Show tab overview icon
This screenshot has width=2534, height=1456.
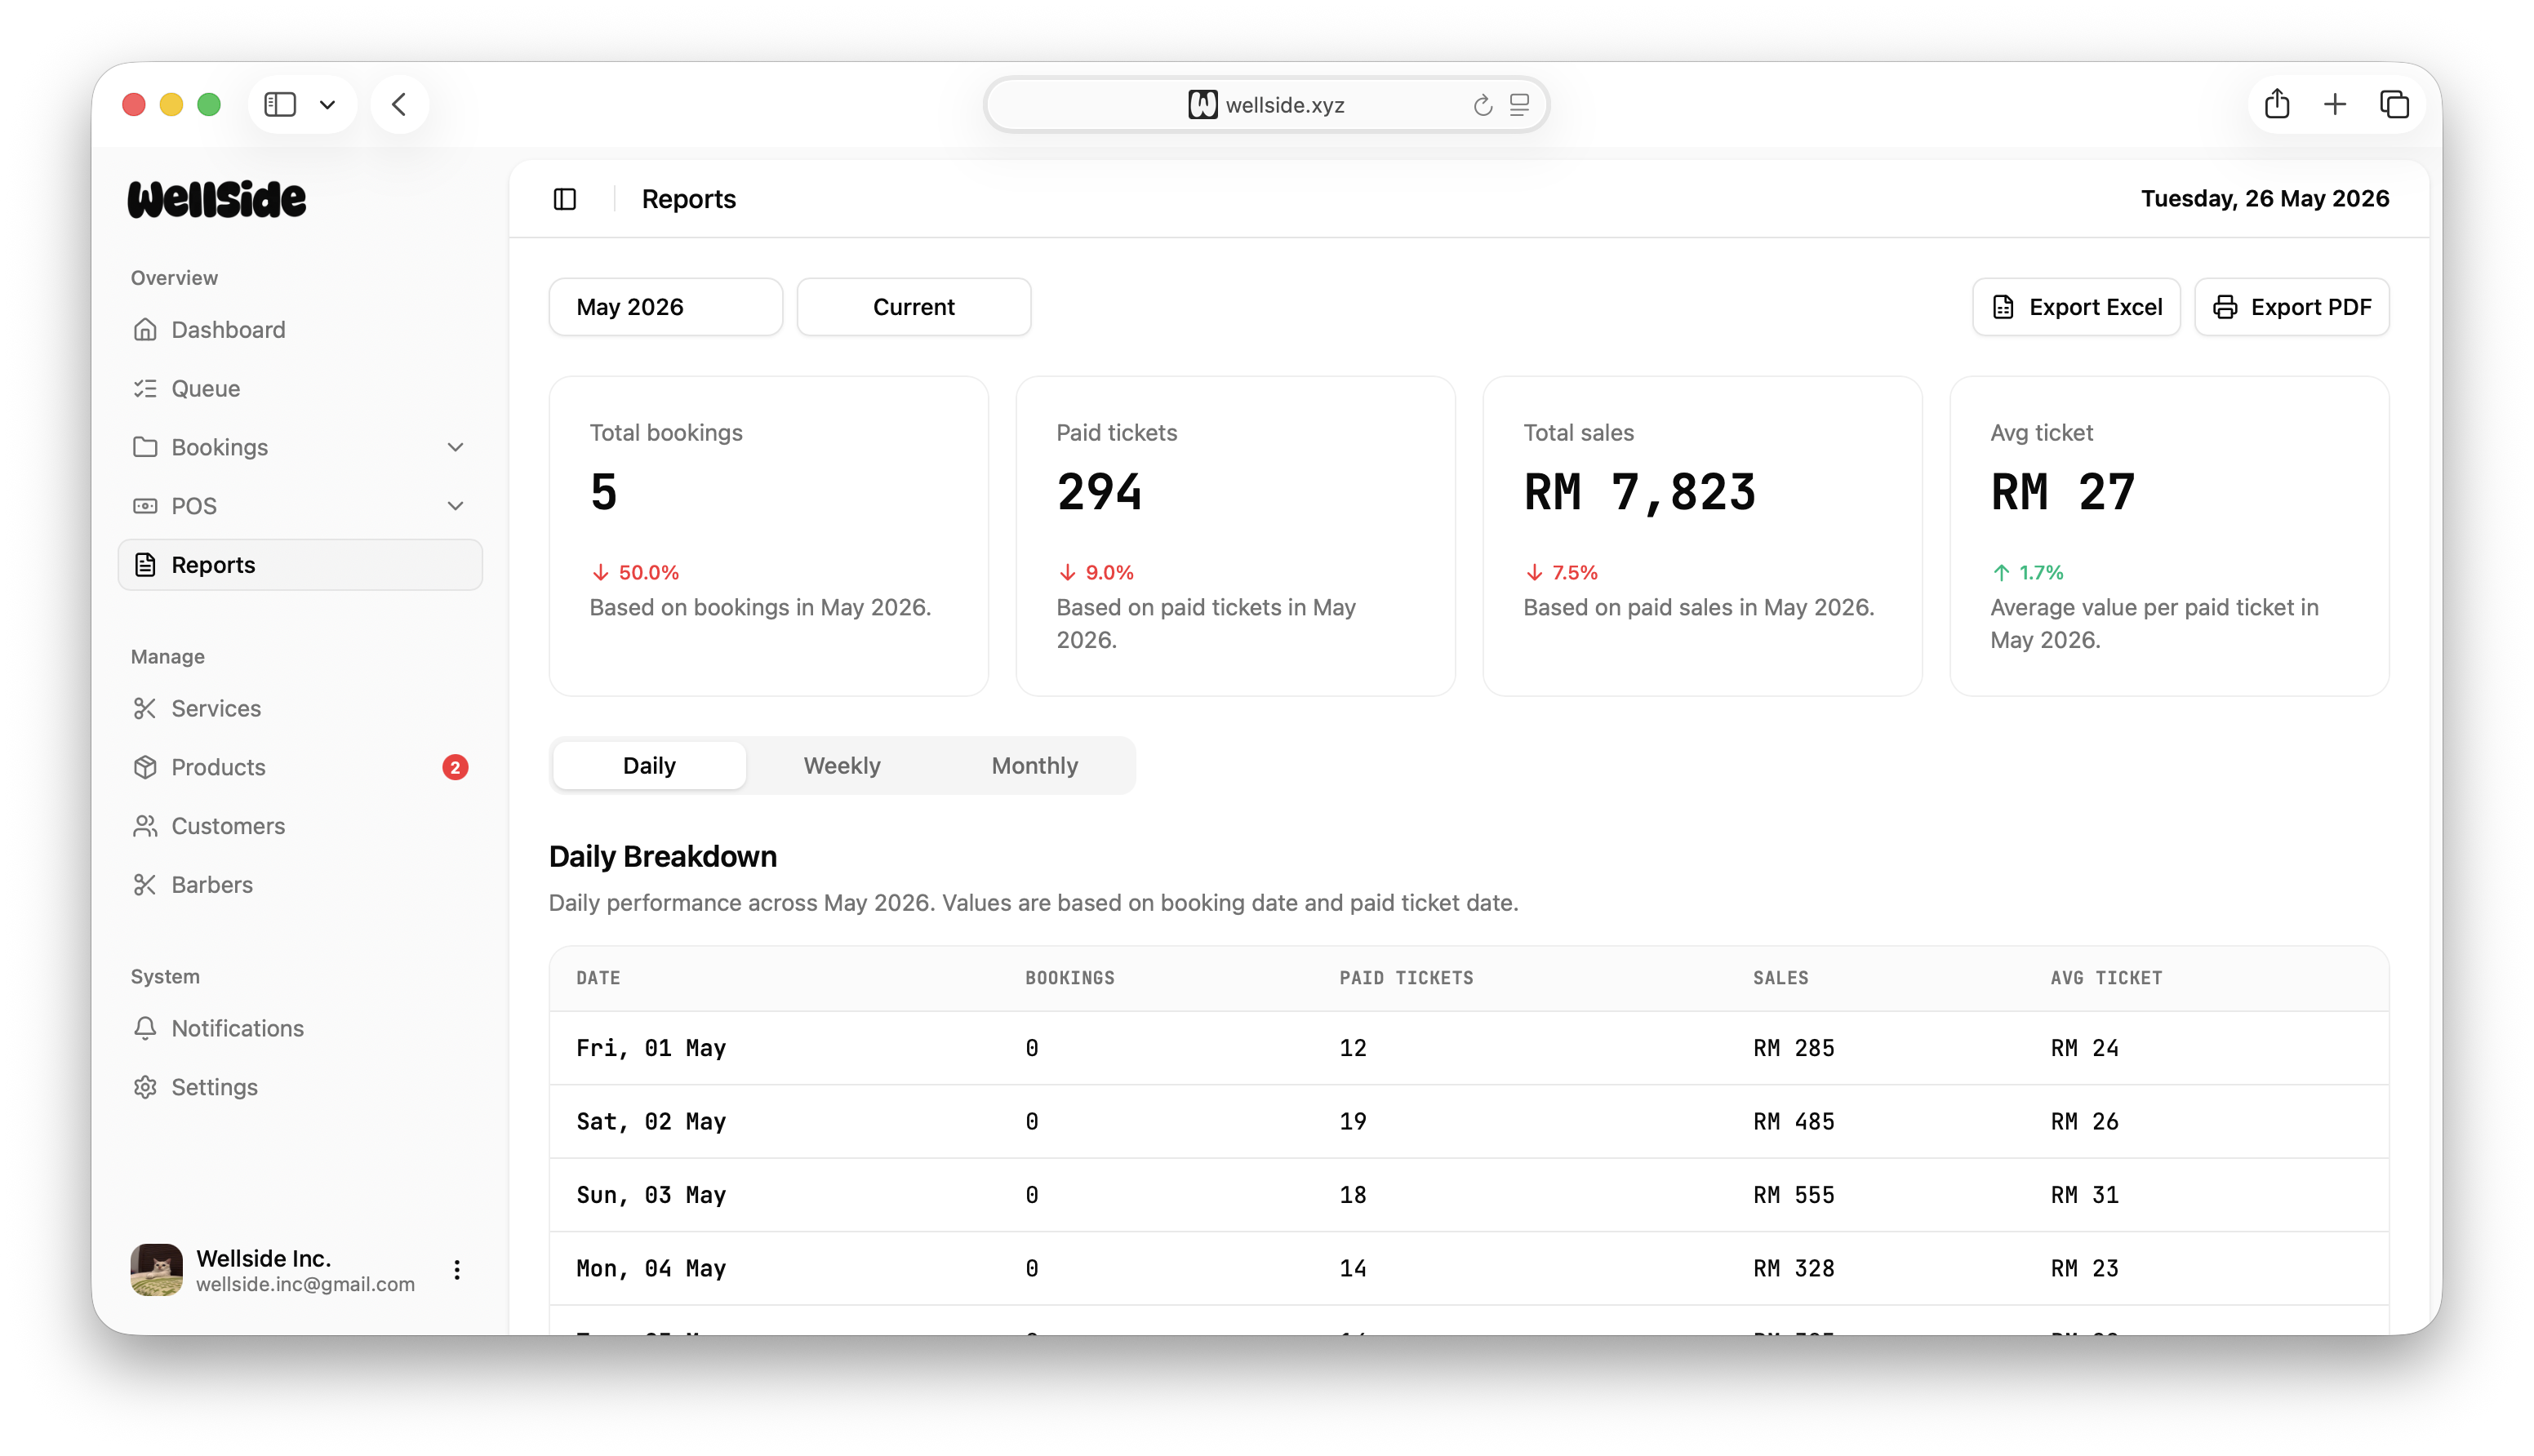[x=2394, y=104]
